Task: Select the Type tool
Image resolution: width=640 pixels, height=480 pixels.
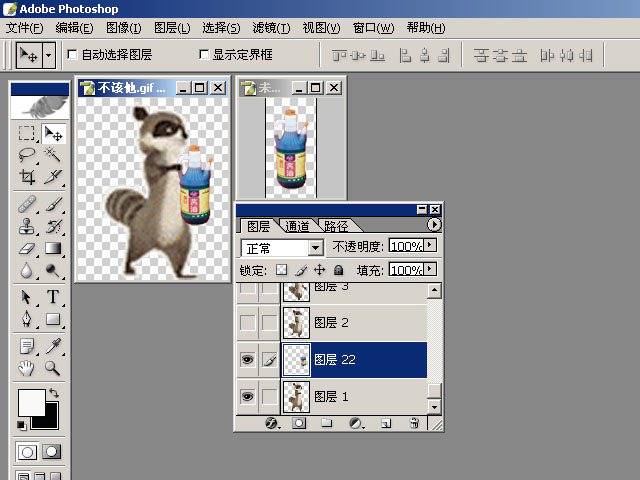Action: (53, 297)
